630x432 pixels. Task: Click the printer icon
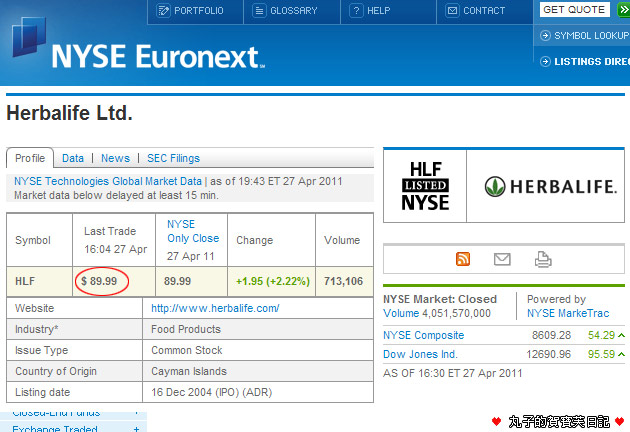(543, 259)
